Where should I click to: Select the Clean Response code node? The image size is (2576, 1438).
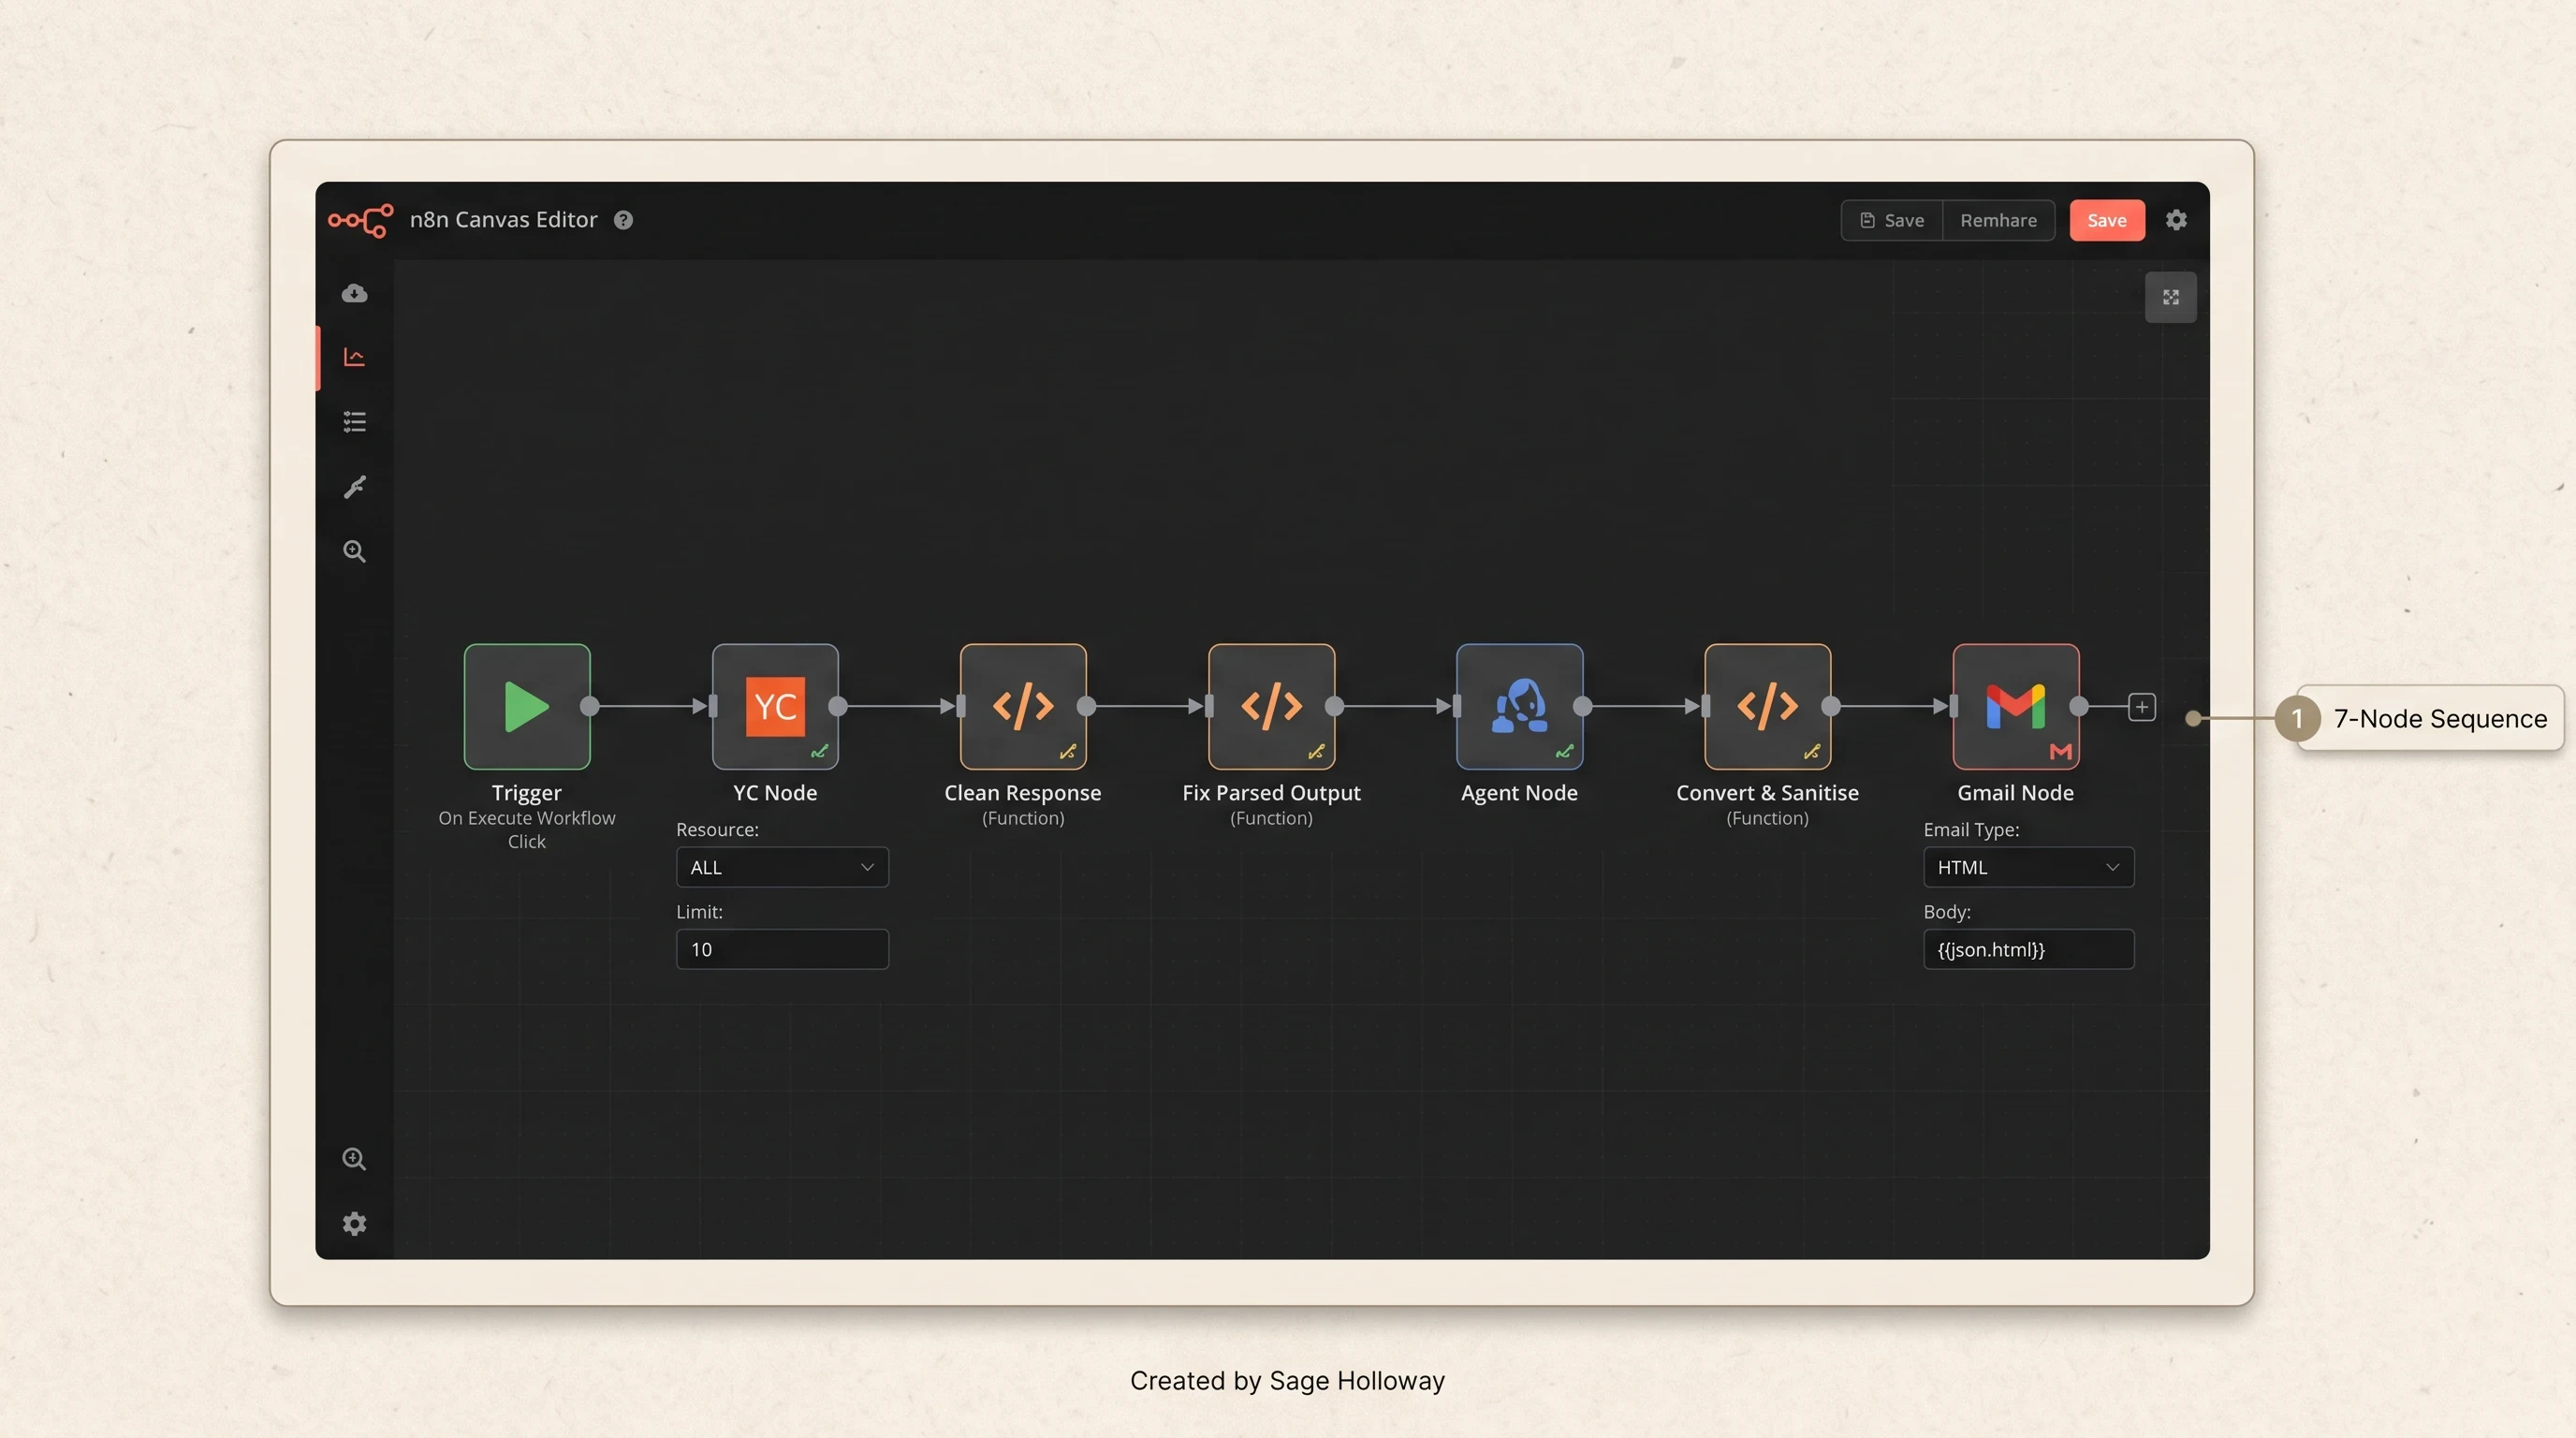(x=1023, y=706)
